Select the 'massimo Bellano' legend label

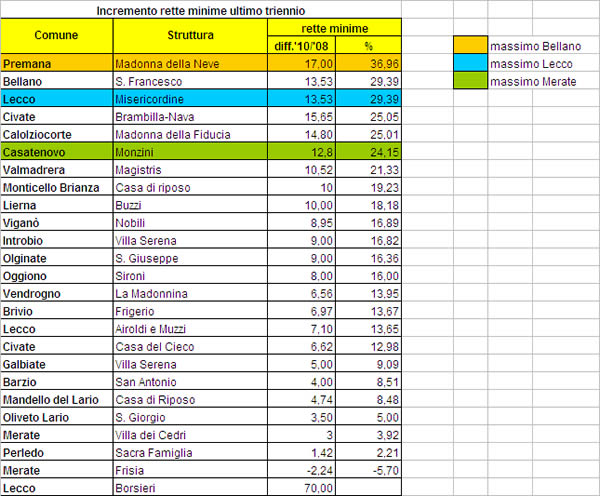click(x=535, y=46)
